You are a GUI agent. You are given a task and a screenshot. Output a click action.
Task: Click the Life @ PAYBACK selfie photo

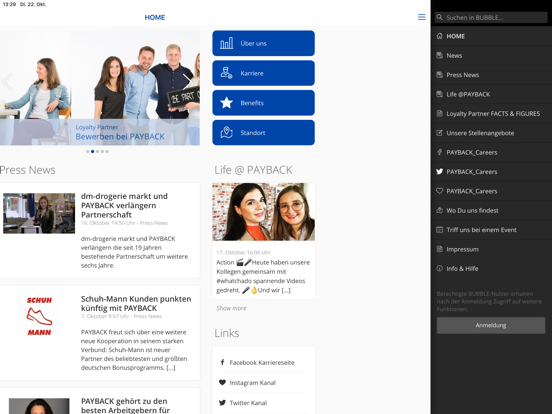(x=263, y=212)
